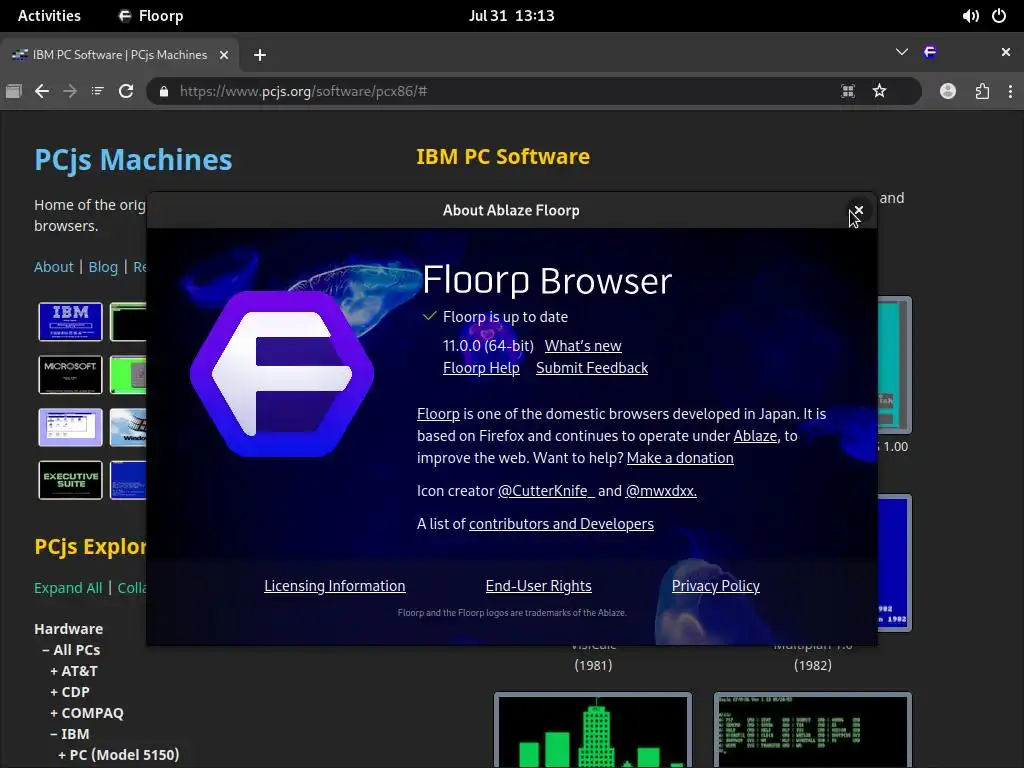The image size is (1024, 768).
Task: Open the QR code generator icon
Action: pos(848,91)
